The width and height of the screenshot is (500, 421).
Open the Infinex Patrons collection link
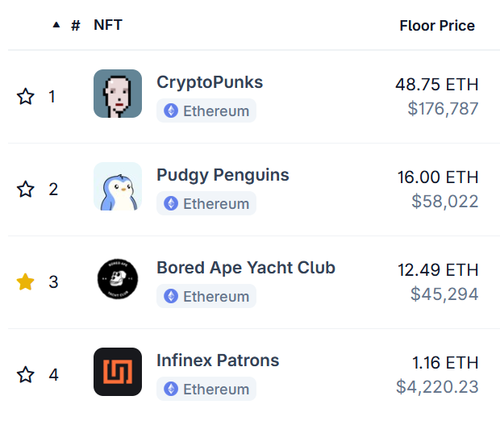[x=218, y=360]
